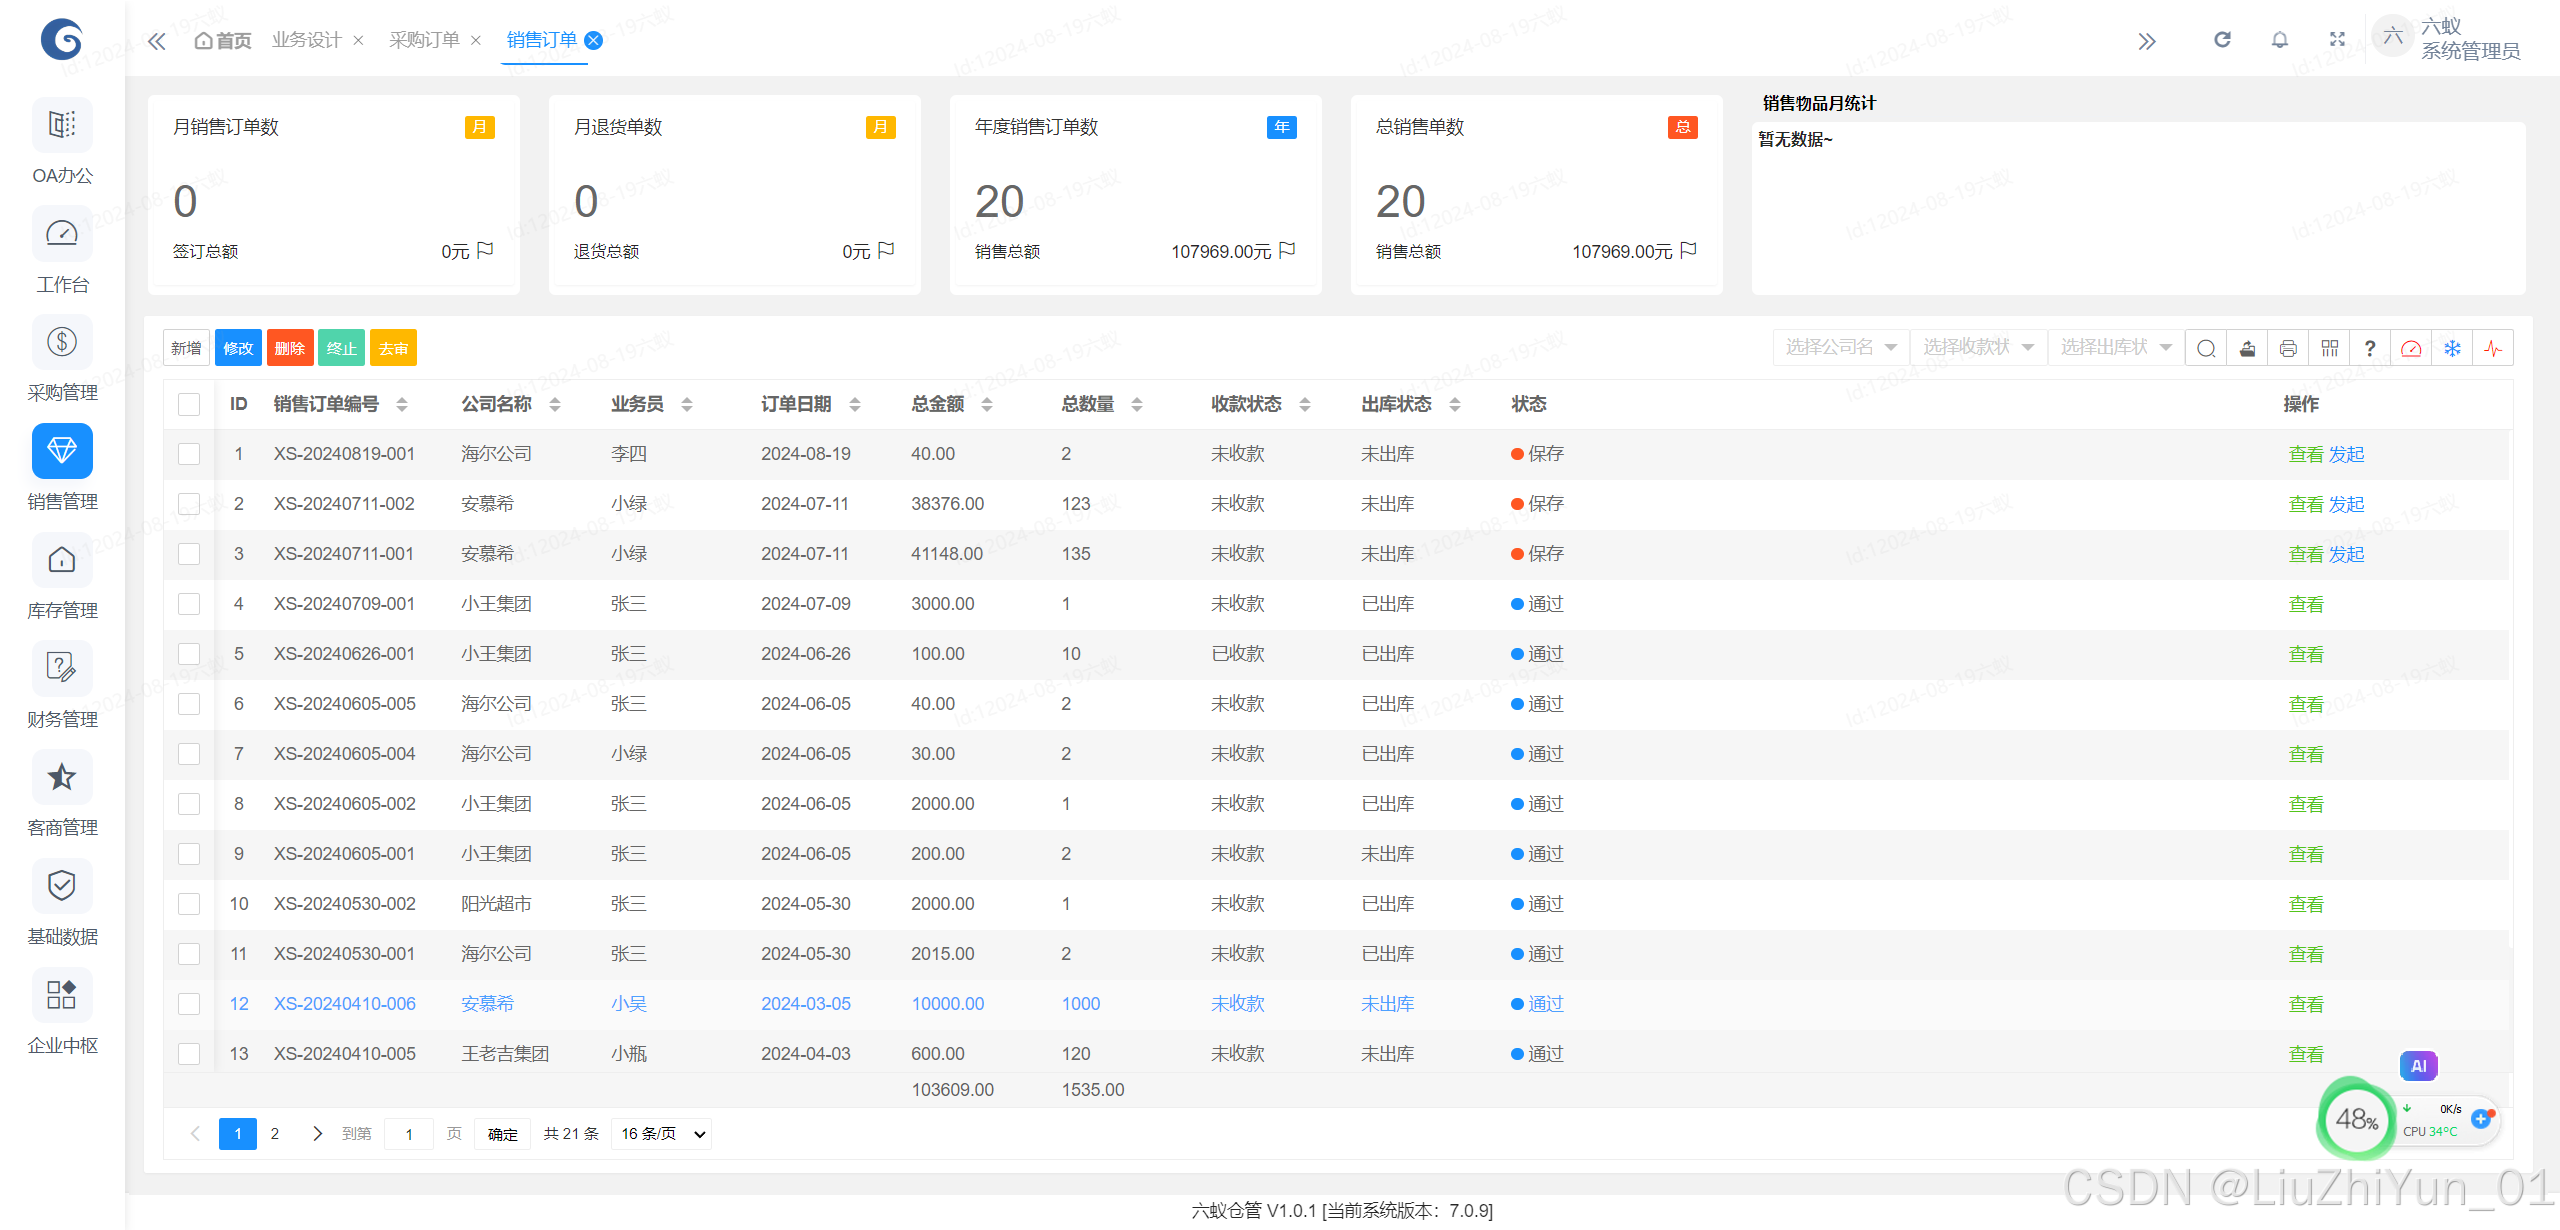This screenshot has height=1230, width=2560.
Task: Tick the checkbox for order XS-20240819-001
Action: (189, 454)
